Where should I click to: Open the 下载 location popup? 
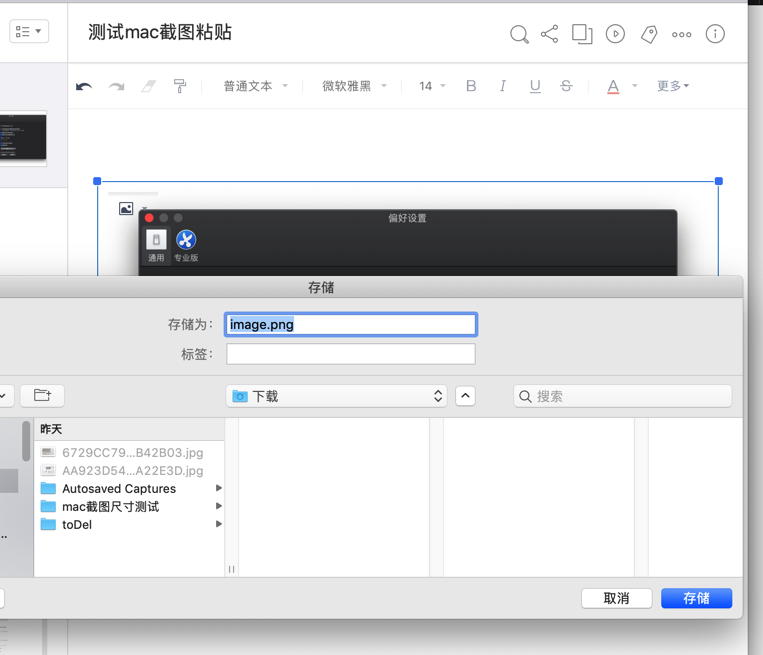point(336,396)
